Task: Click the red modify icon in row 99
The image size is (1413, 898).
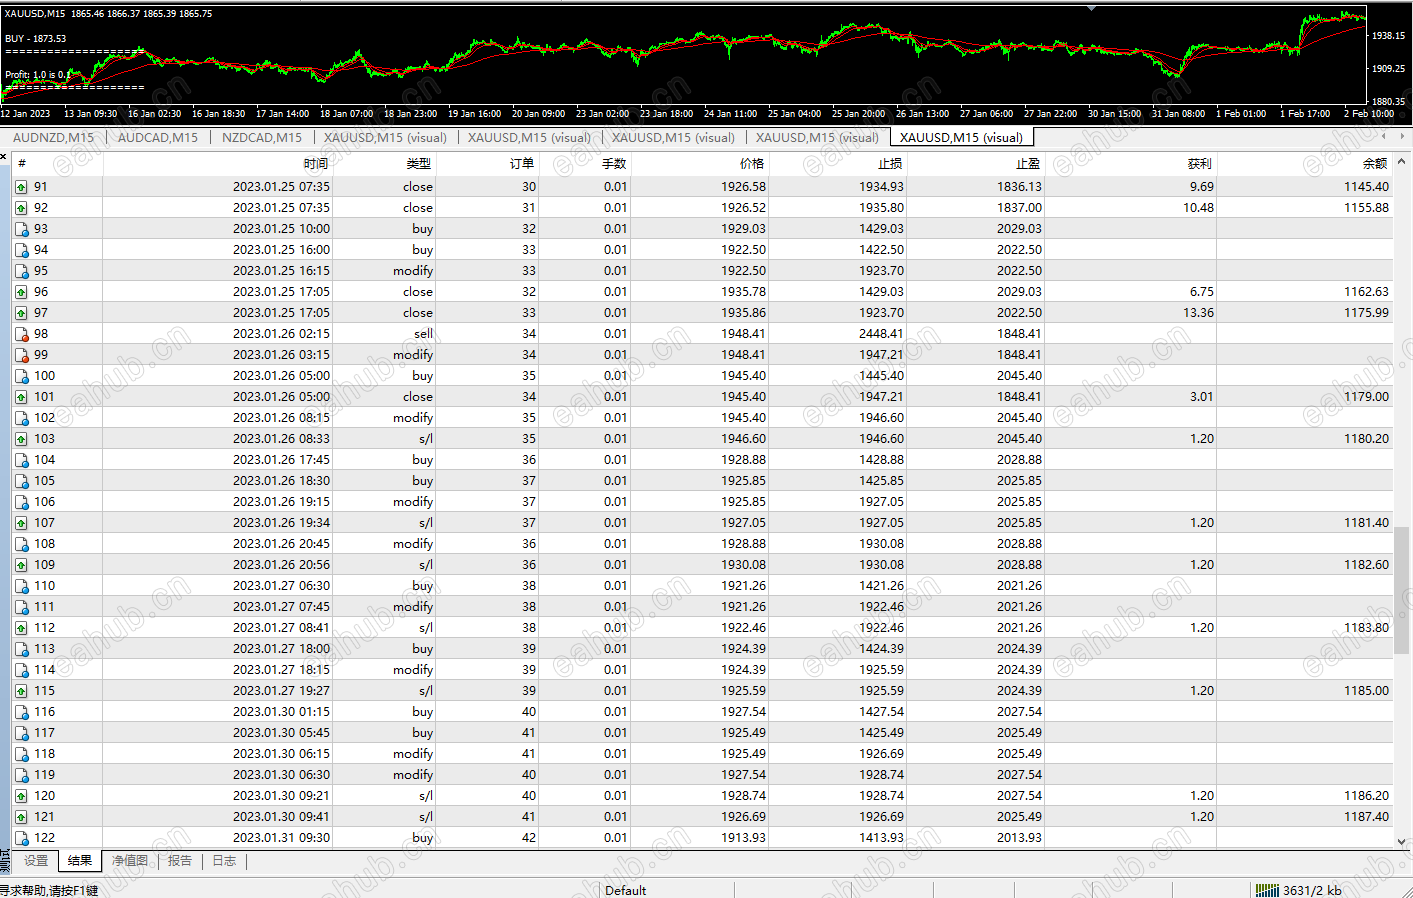Action: (x=21, y=355)
